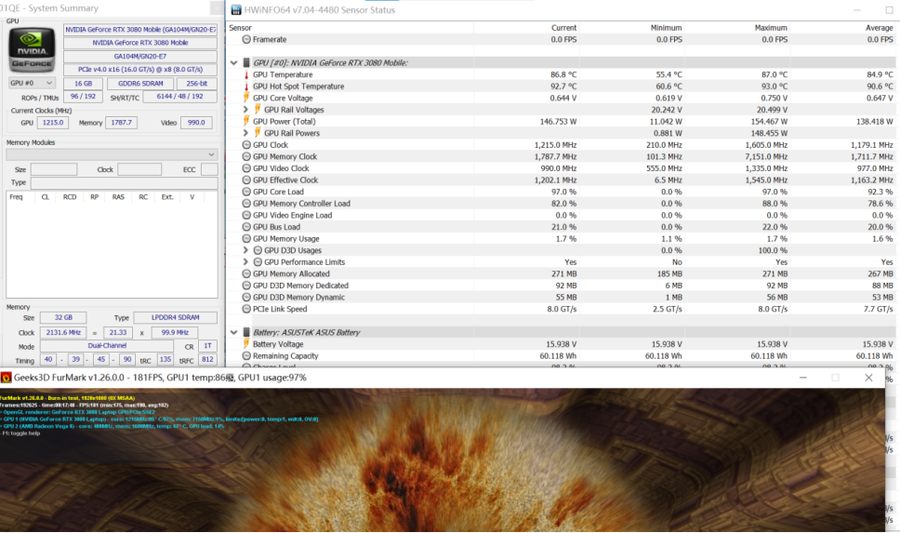Viewport: 900px width, 533px height.
Task: Open the Memory Modules dropdown
Action: (x=111, y=155)
